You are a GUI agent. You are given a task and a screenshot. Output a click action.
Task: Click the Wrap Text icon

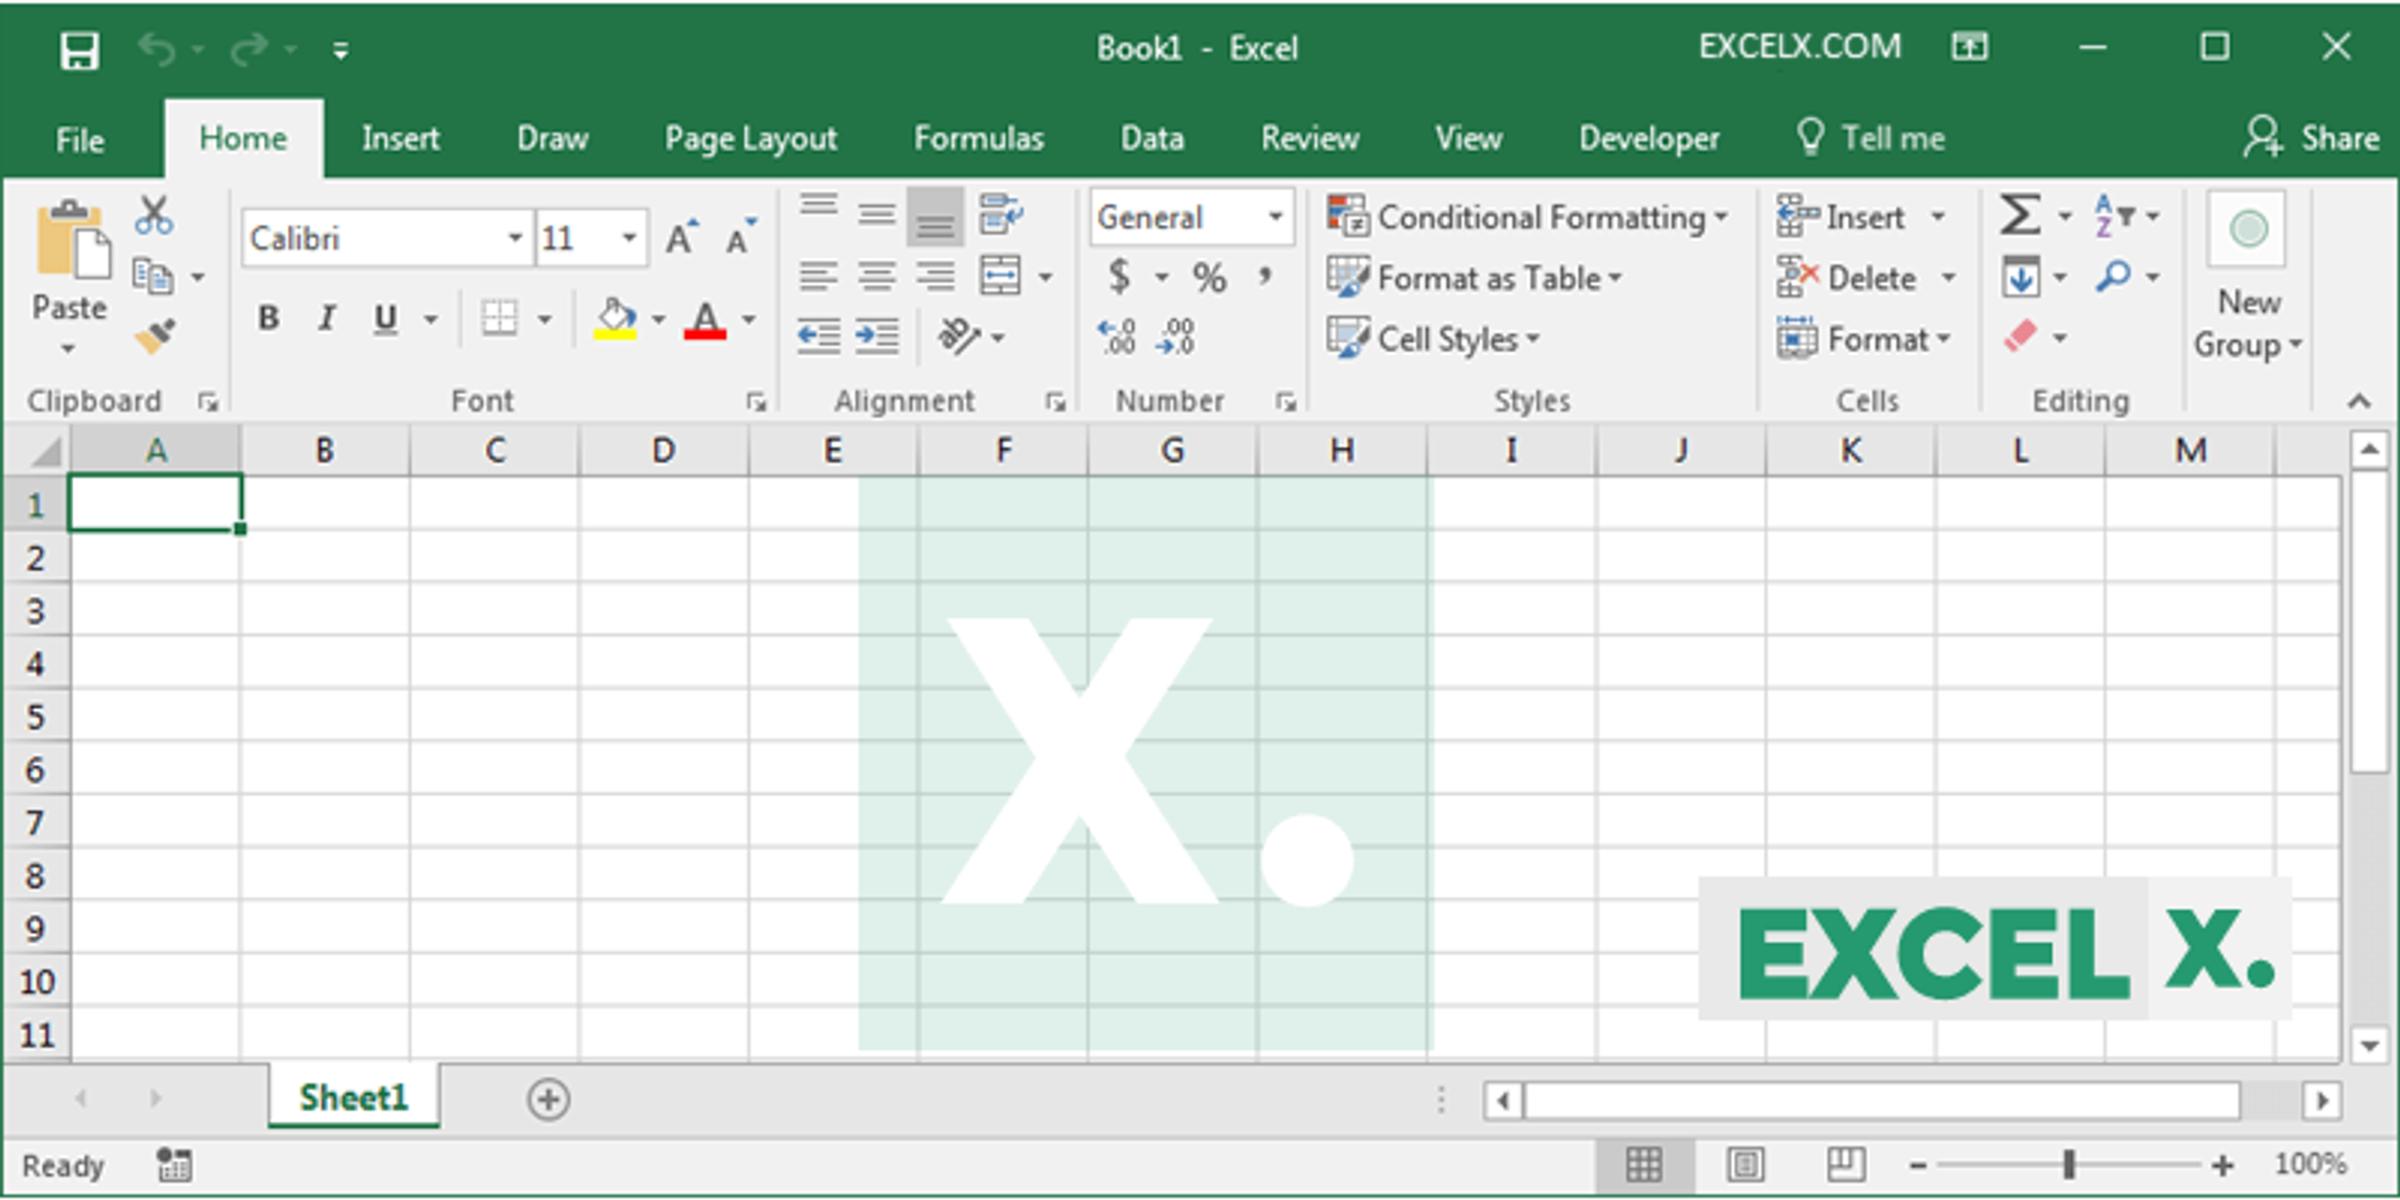point(1001,214)
